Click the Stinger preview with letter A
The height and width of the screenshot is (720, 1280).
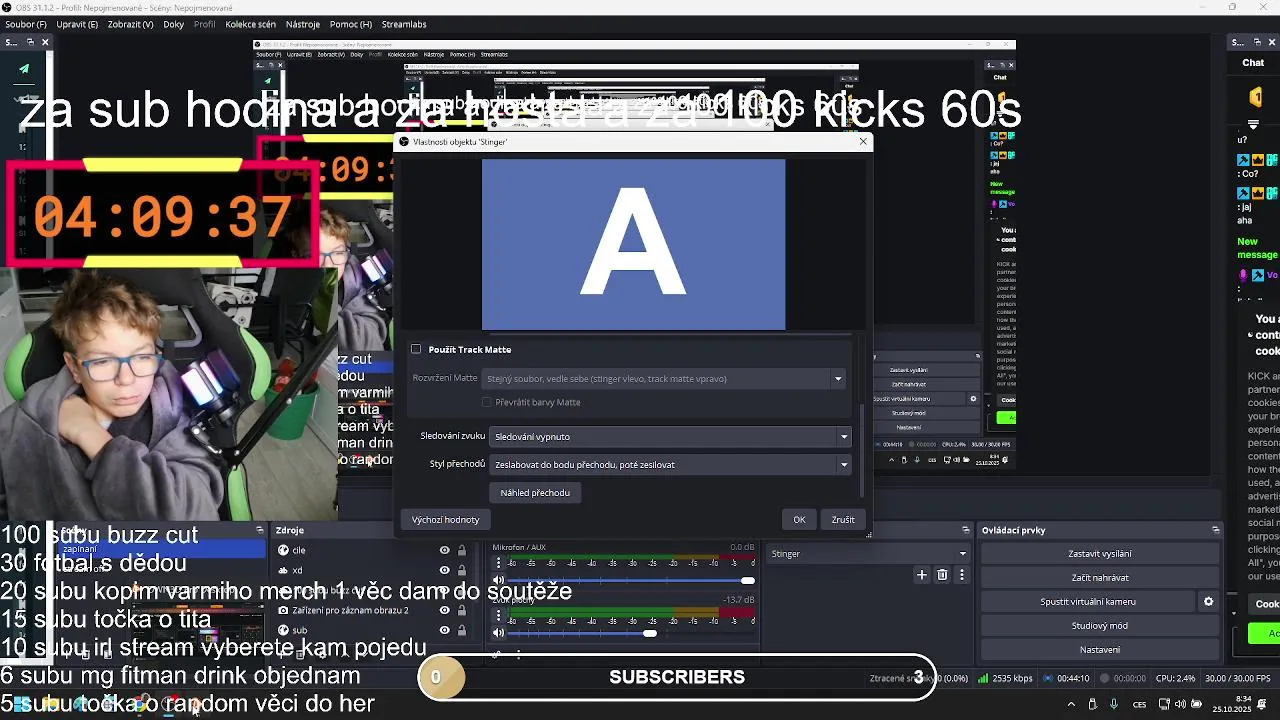633,244
